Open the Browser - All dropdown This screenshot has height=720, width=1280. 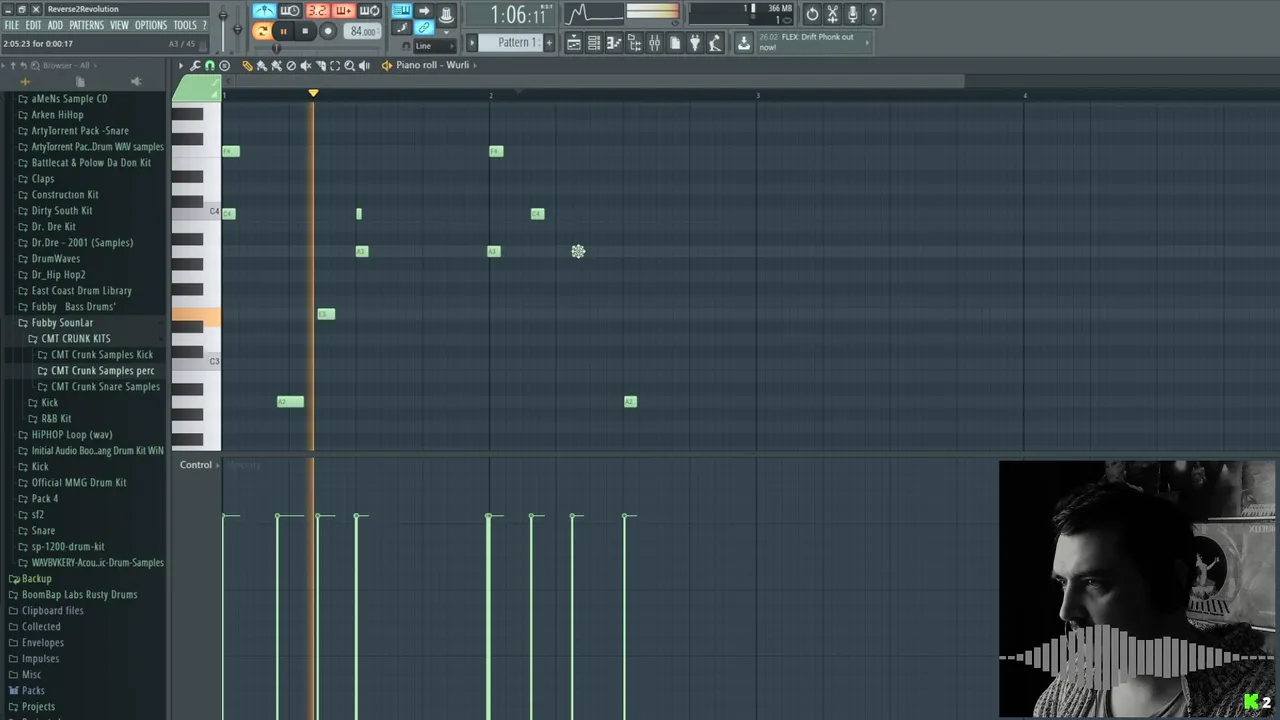tap(69, 66)
